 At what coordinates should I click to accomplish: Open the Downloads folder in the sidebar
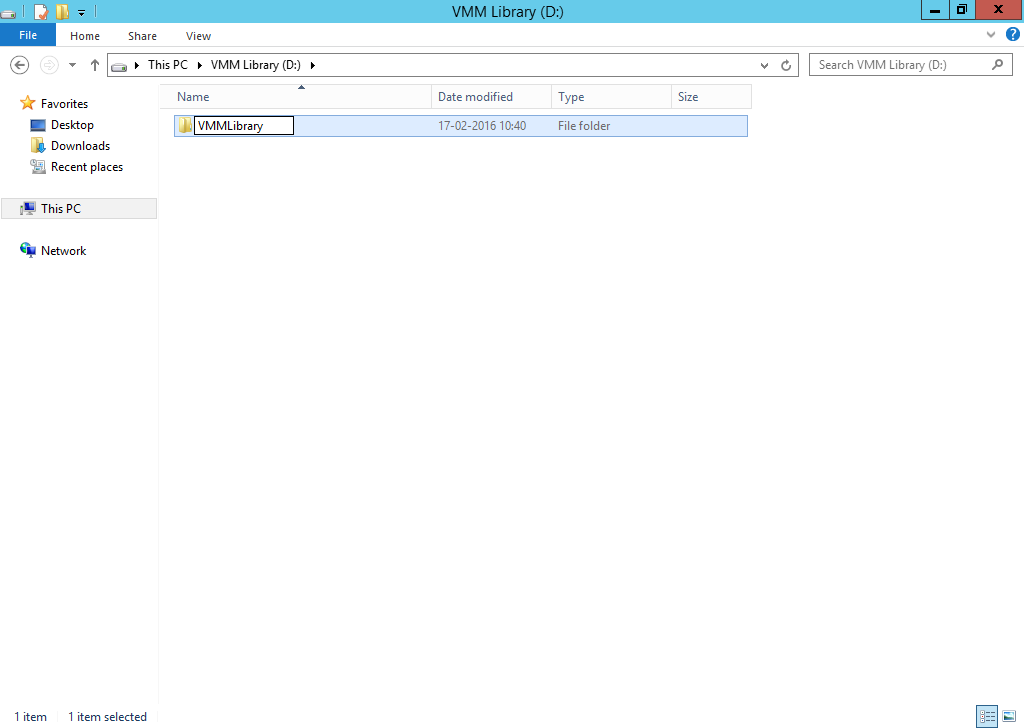click(x=81, y=145)
